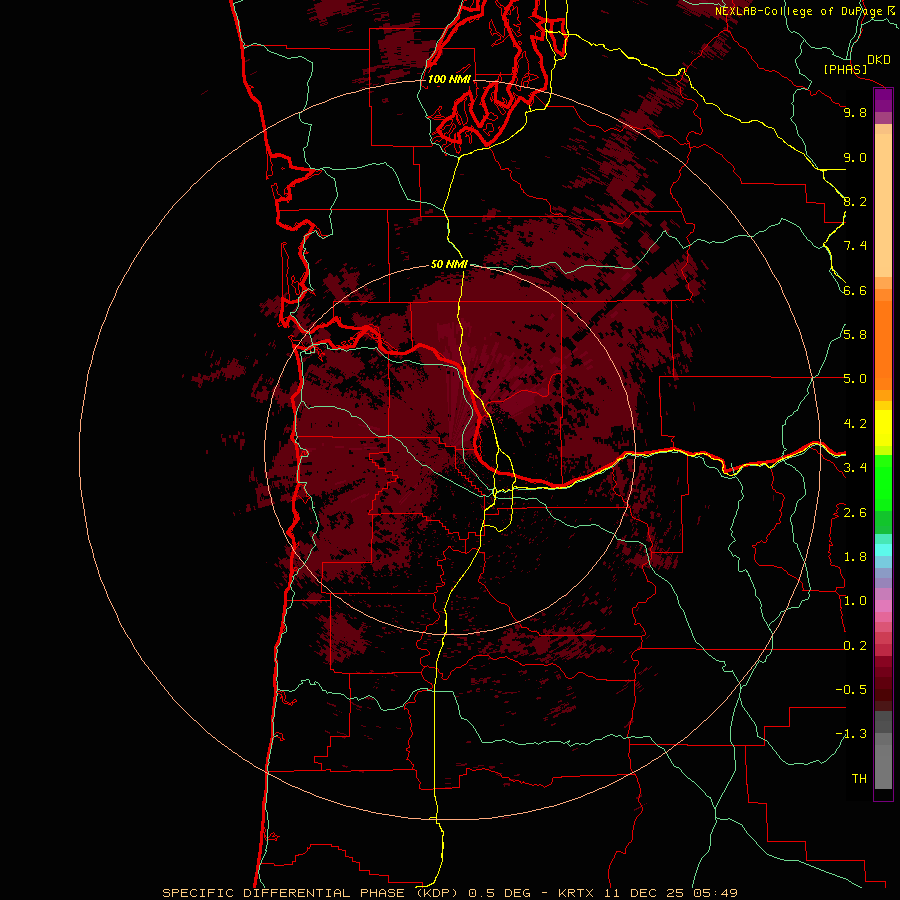Click the 4.2 value on the scale
The width and height of the screenshot is (900, 900).
(855, 424)
